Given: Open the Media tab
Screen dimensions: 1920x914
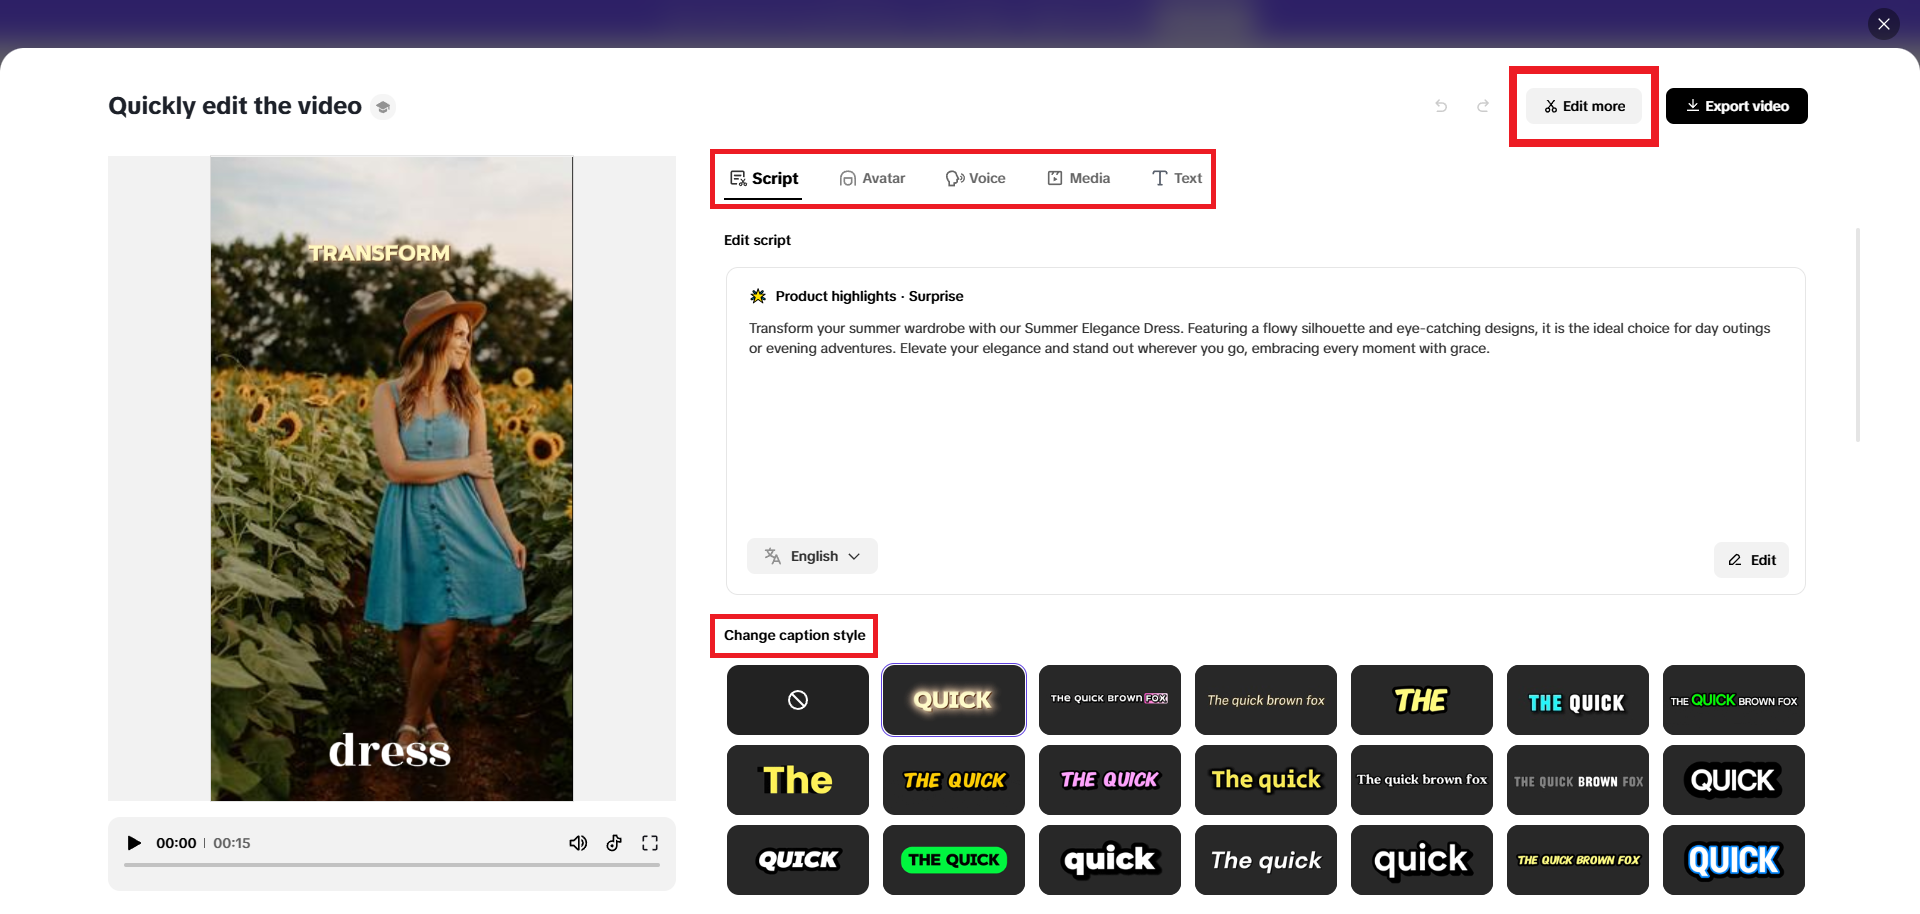Looking at the screenshot, I should click(1078, 178).
